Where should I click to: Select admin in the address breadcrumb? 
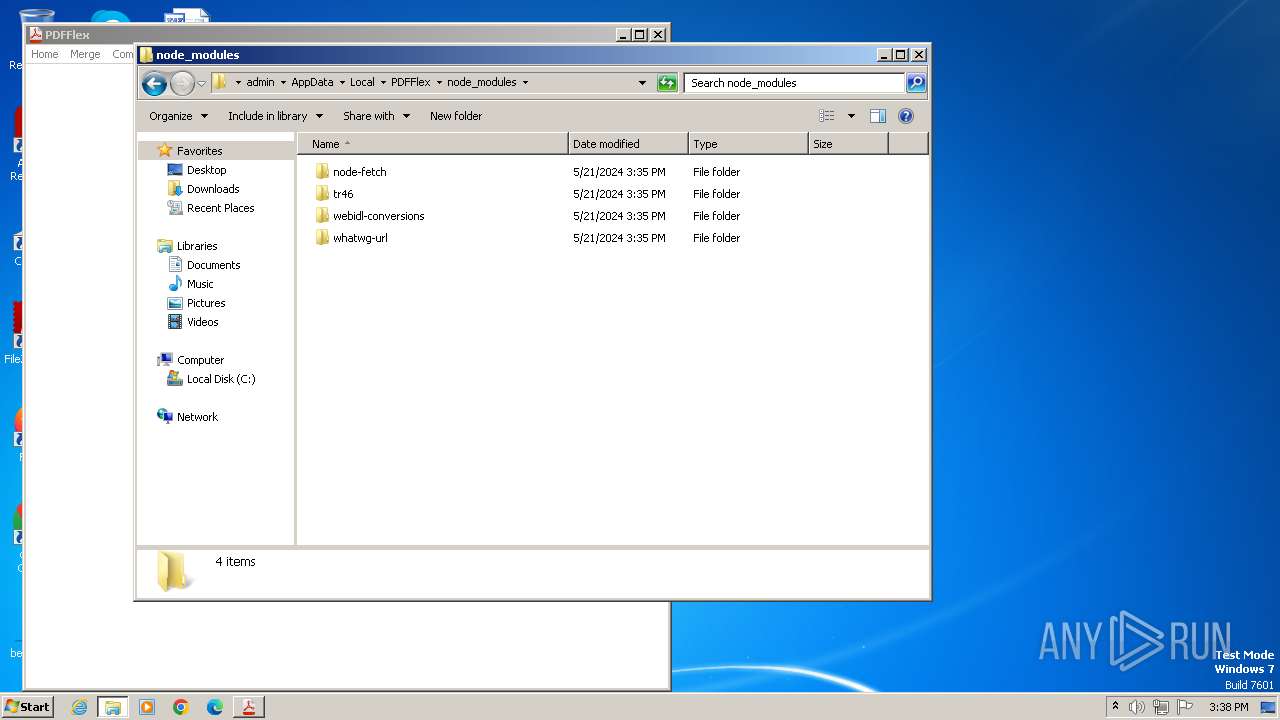click(x=260, y=82)
